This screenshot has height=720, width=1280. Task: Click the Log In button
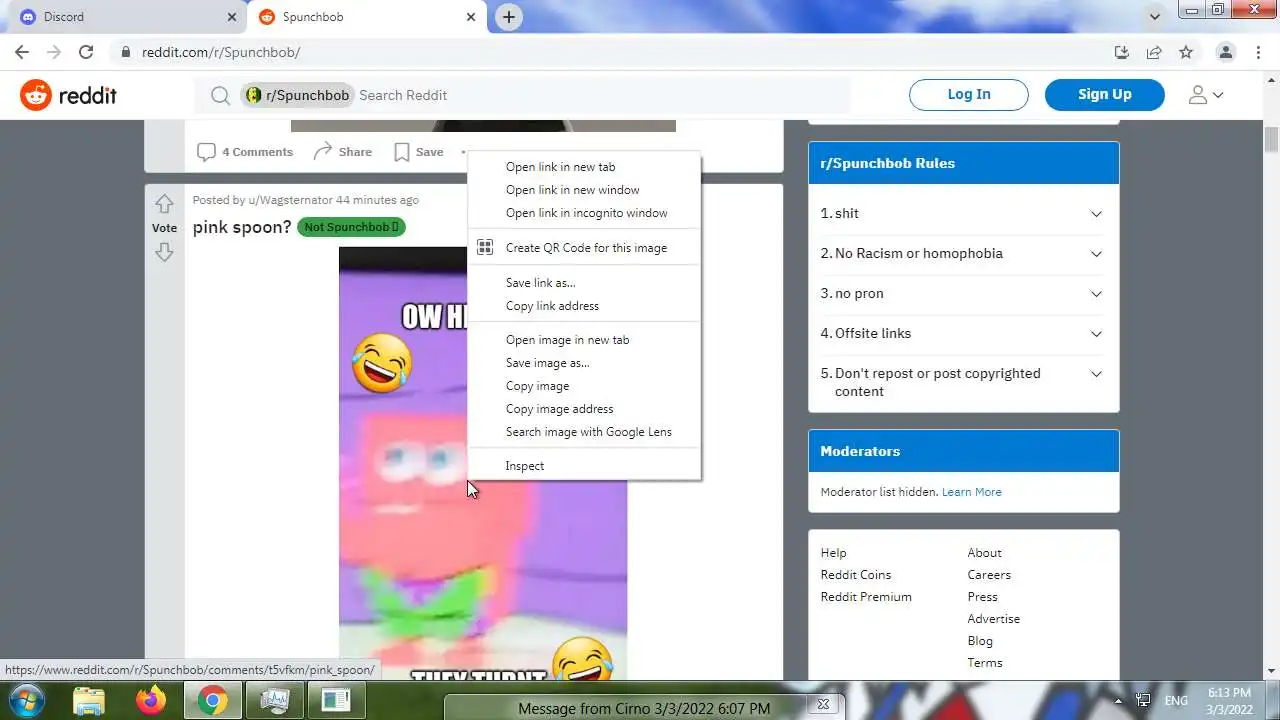969,95
